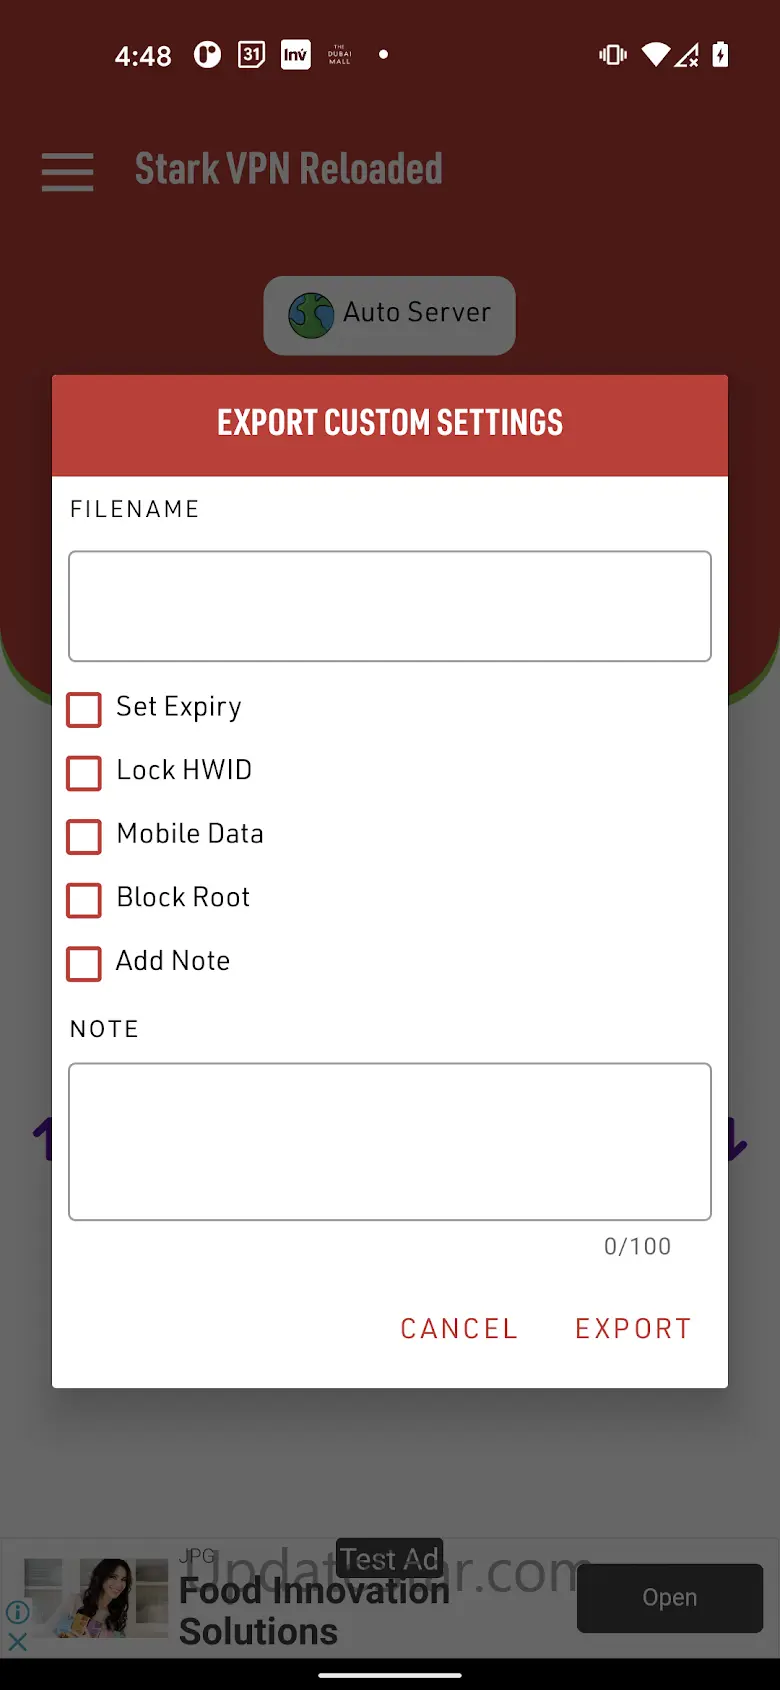This screenshot has width=780, height=1690.
Task: Tap the globe icon on Auto Server
Action: click(311, 315)
